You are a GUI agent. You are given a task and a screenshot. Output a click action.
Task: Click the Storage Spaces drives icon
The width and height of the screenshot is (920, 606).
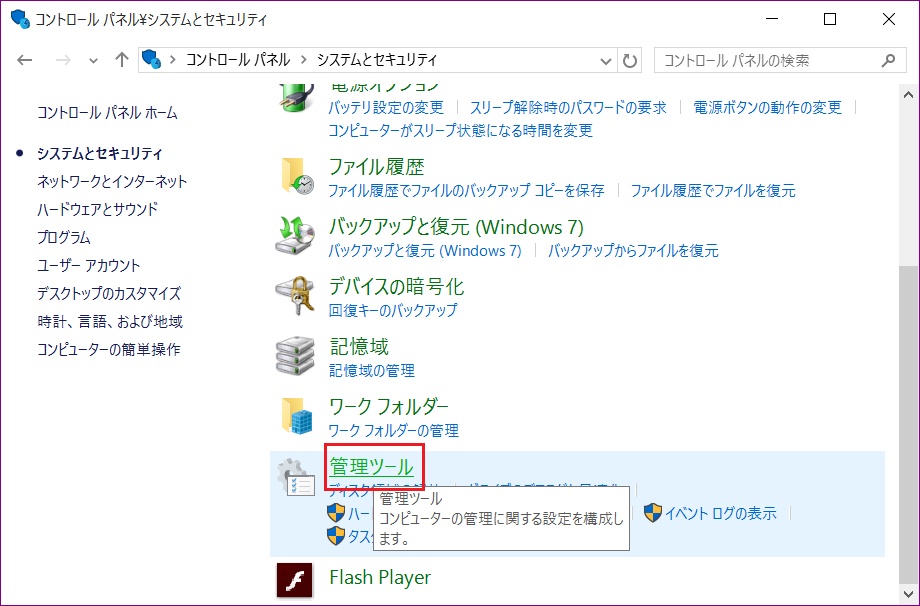[x=295, y=356]
